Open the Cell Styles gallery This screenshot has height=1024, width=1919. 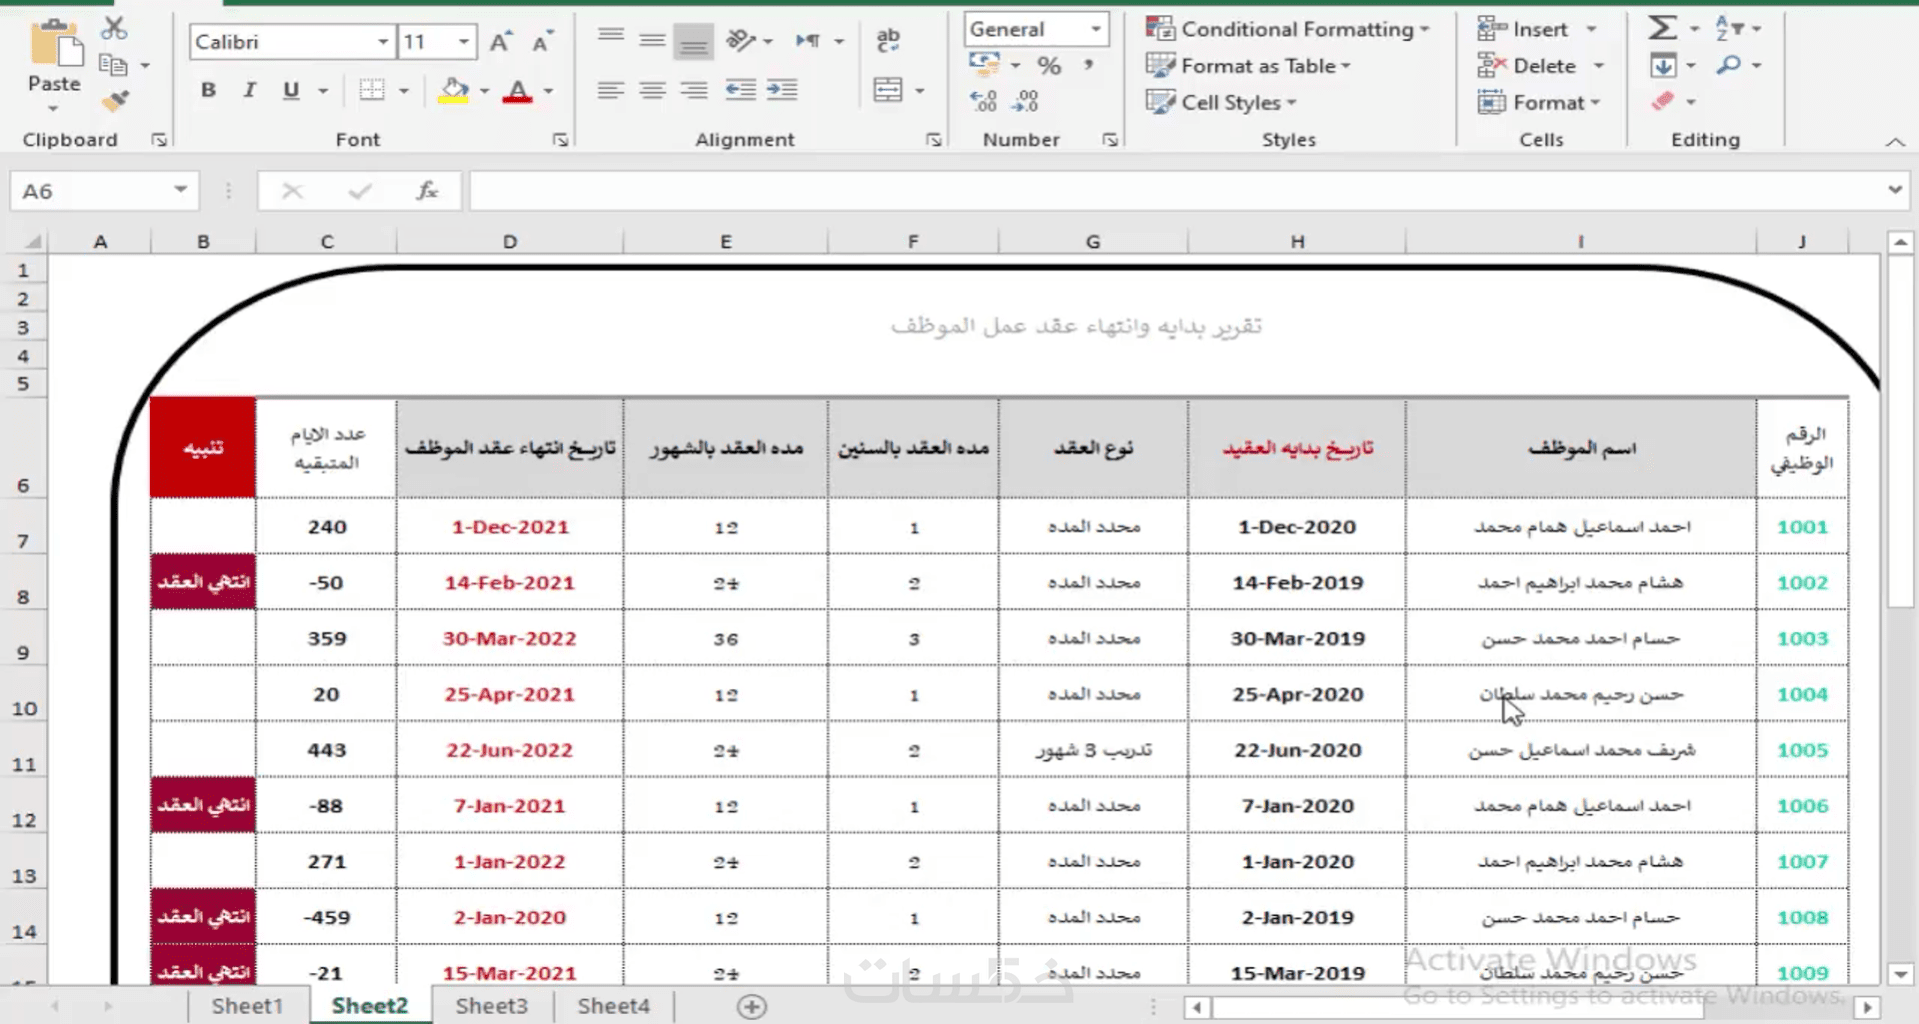(x=1221, y=103)
